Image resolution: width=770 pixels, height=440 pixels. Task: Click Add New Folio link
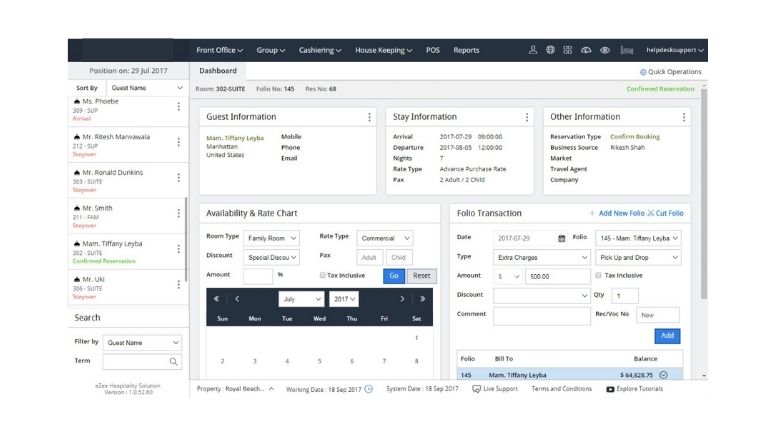point(617,213)
